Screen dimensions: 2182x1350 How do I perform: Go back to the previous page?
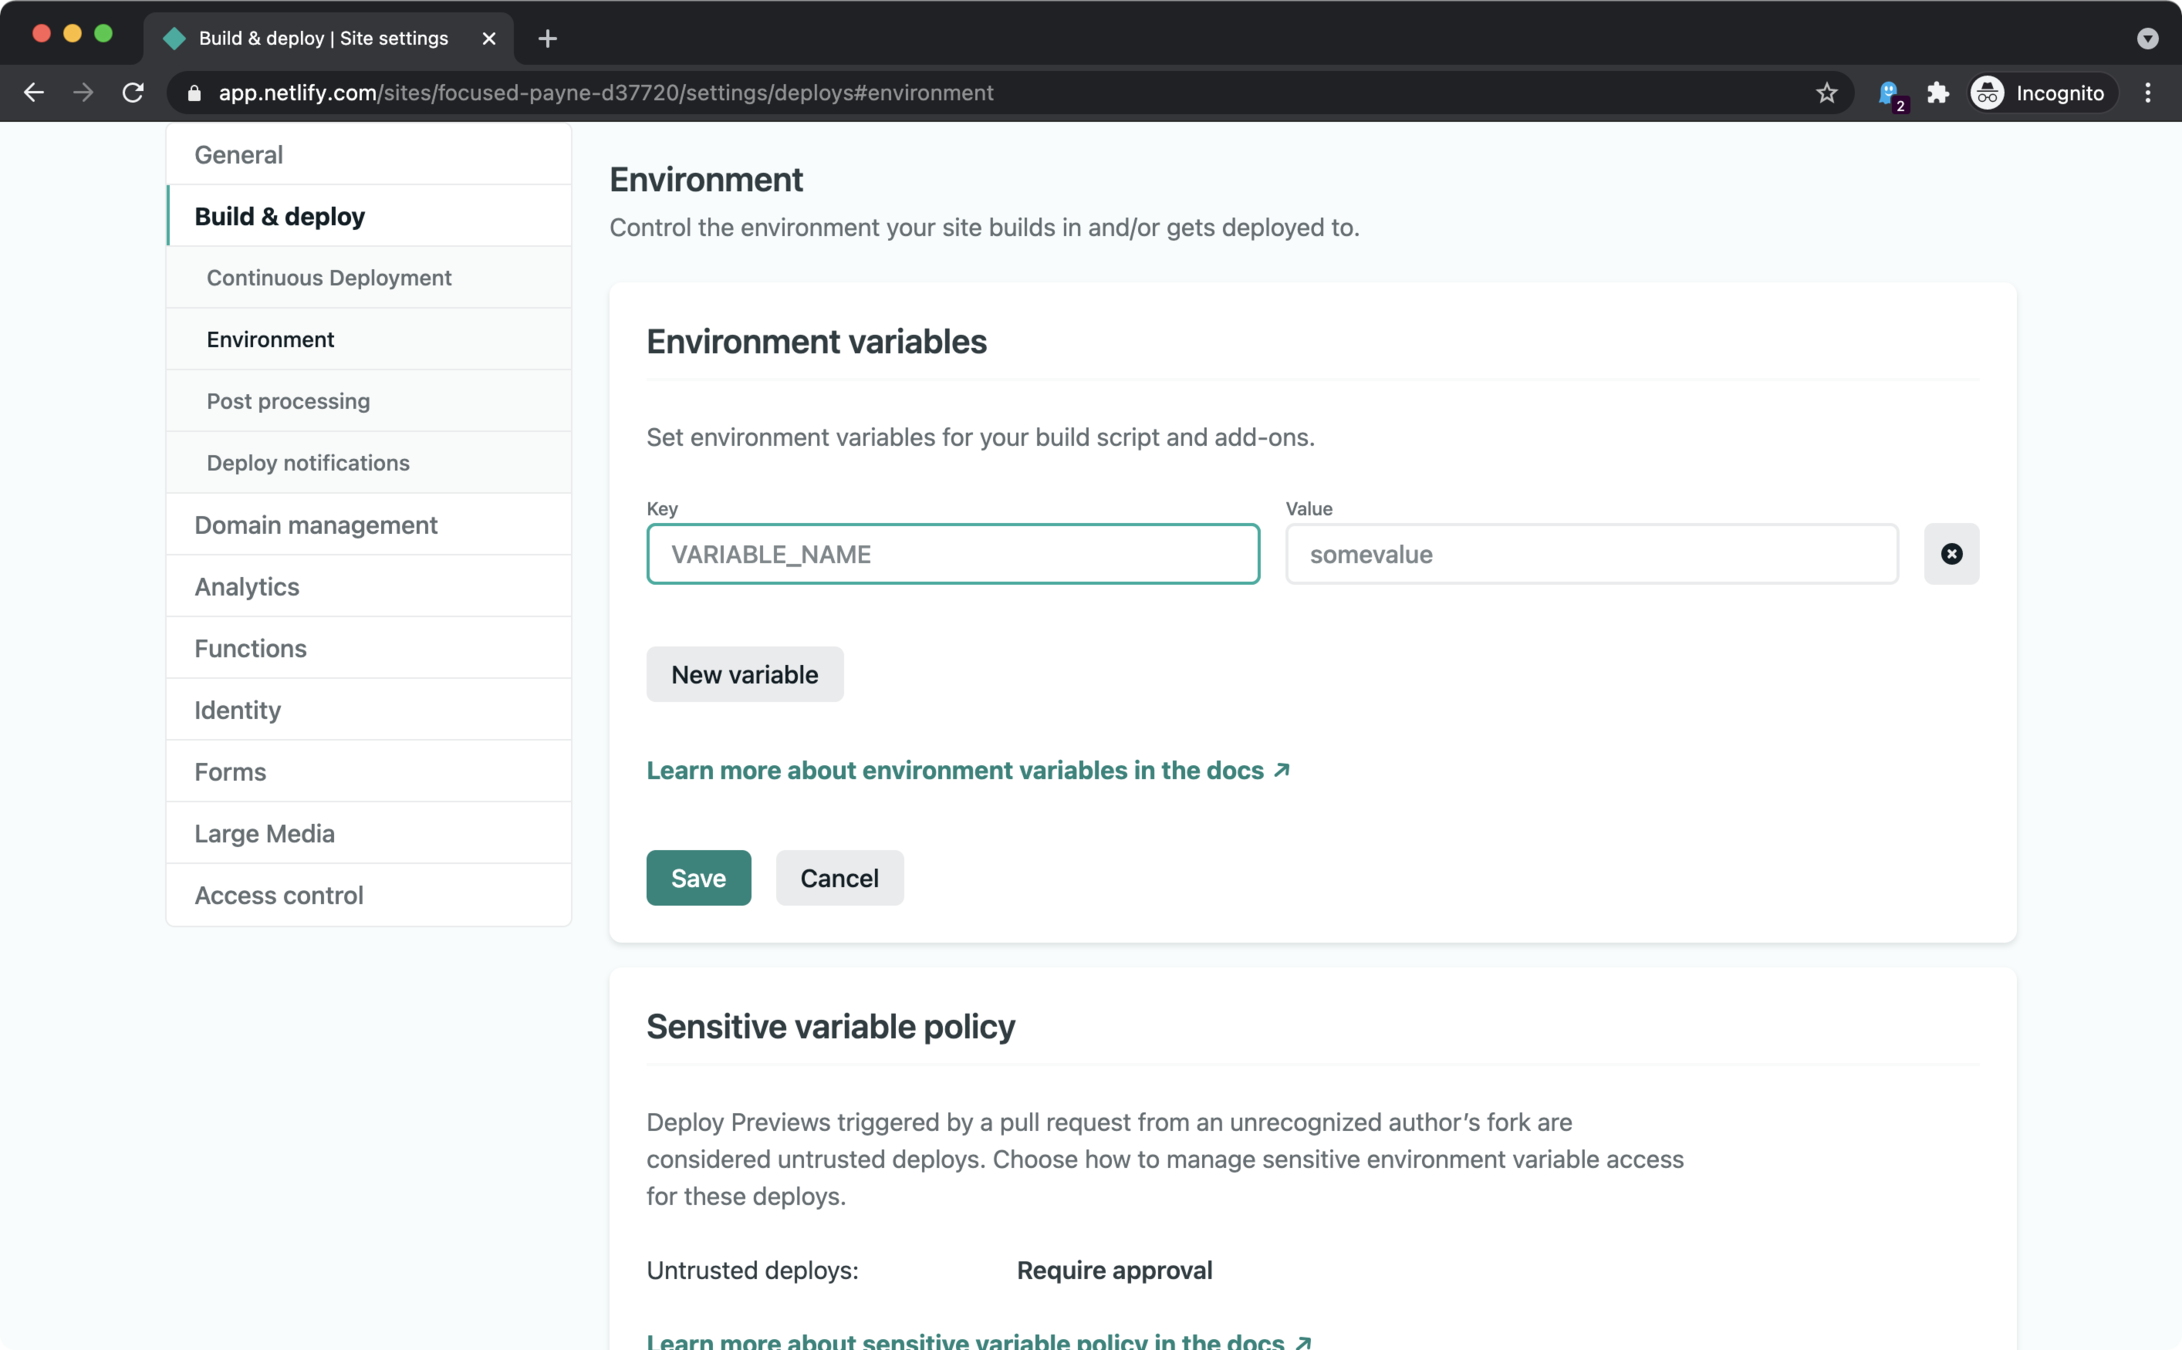click(x=34, y=93)
